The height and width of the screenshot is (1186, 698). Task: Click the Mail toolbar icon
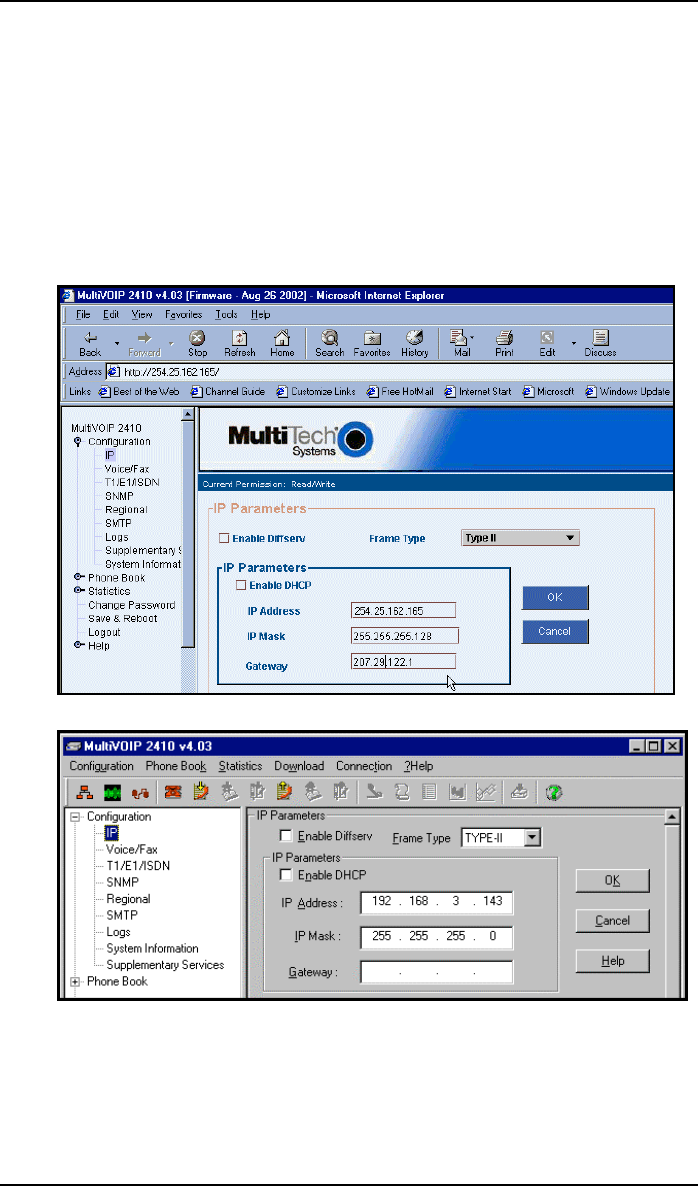coord(461,343)
